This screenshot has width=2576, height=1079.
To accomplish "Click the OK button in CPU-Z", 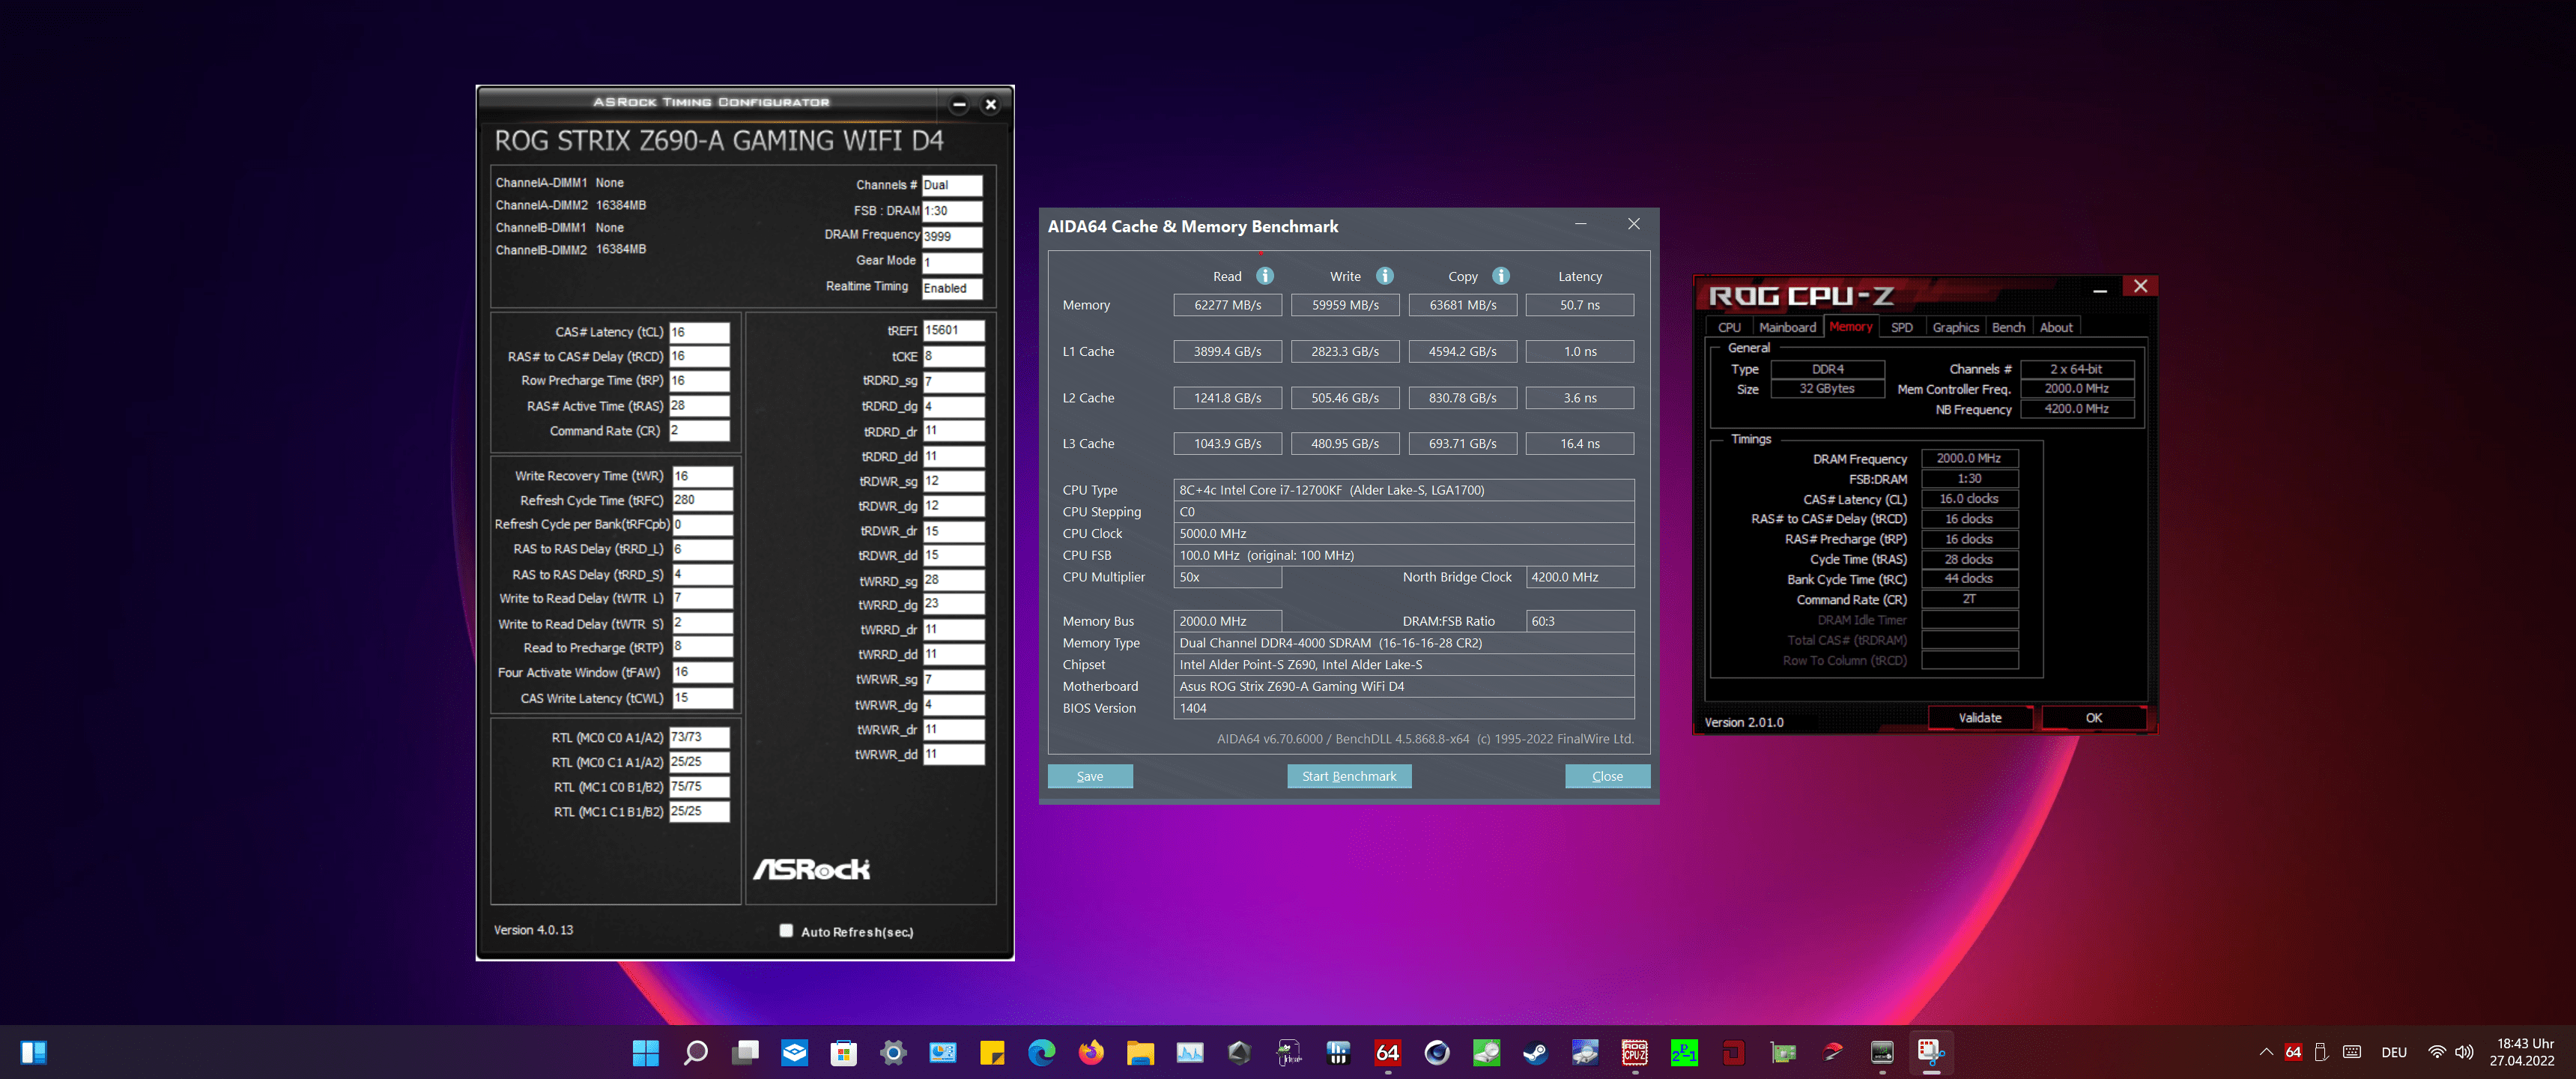I will tap(2093, 718).
